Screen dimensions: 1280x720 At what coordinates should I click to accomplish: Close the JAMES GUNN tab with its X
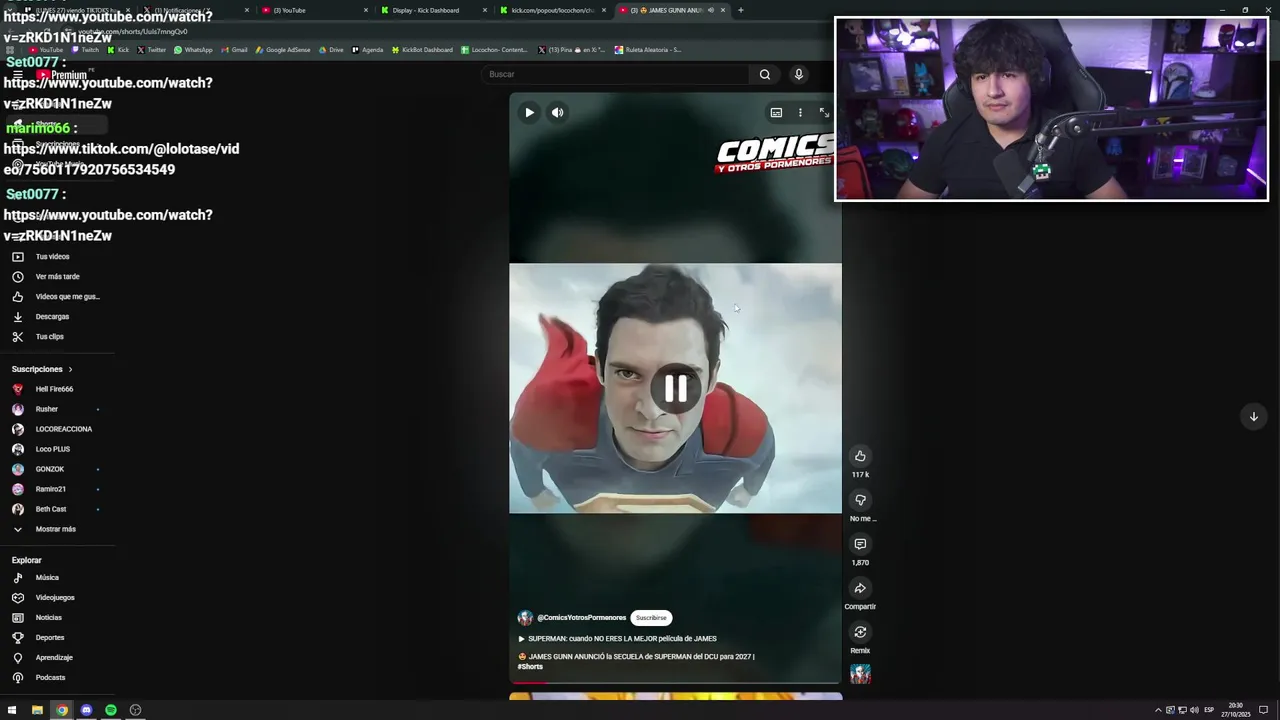(x=722, y=10)
